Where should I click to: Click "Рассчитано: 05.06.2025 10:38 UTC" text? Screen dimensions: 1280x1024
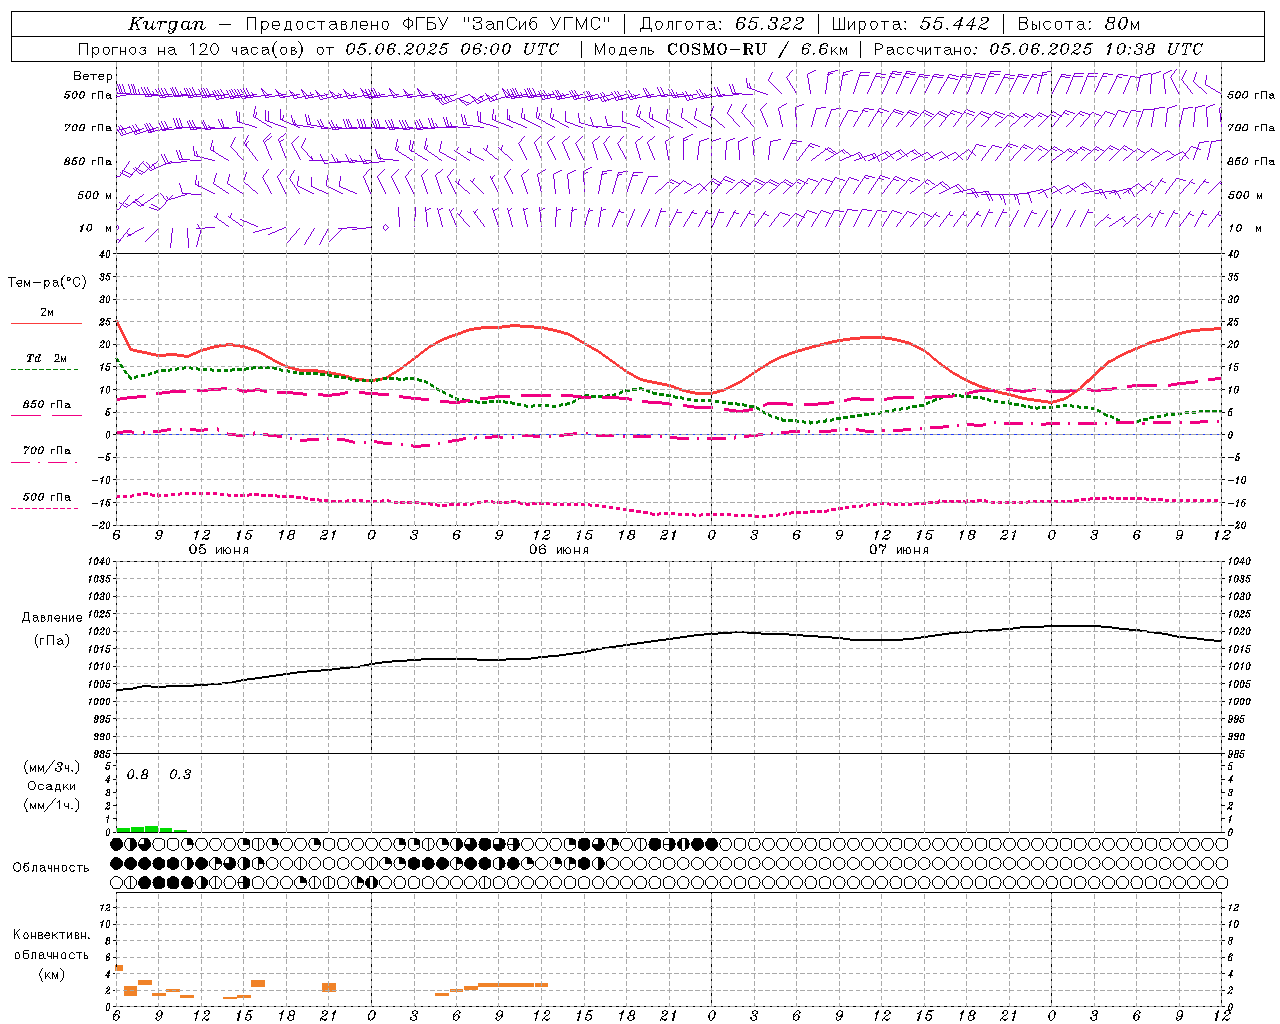tap(1038, 49)
